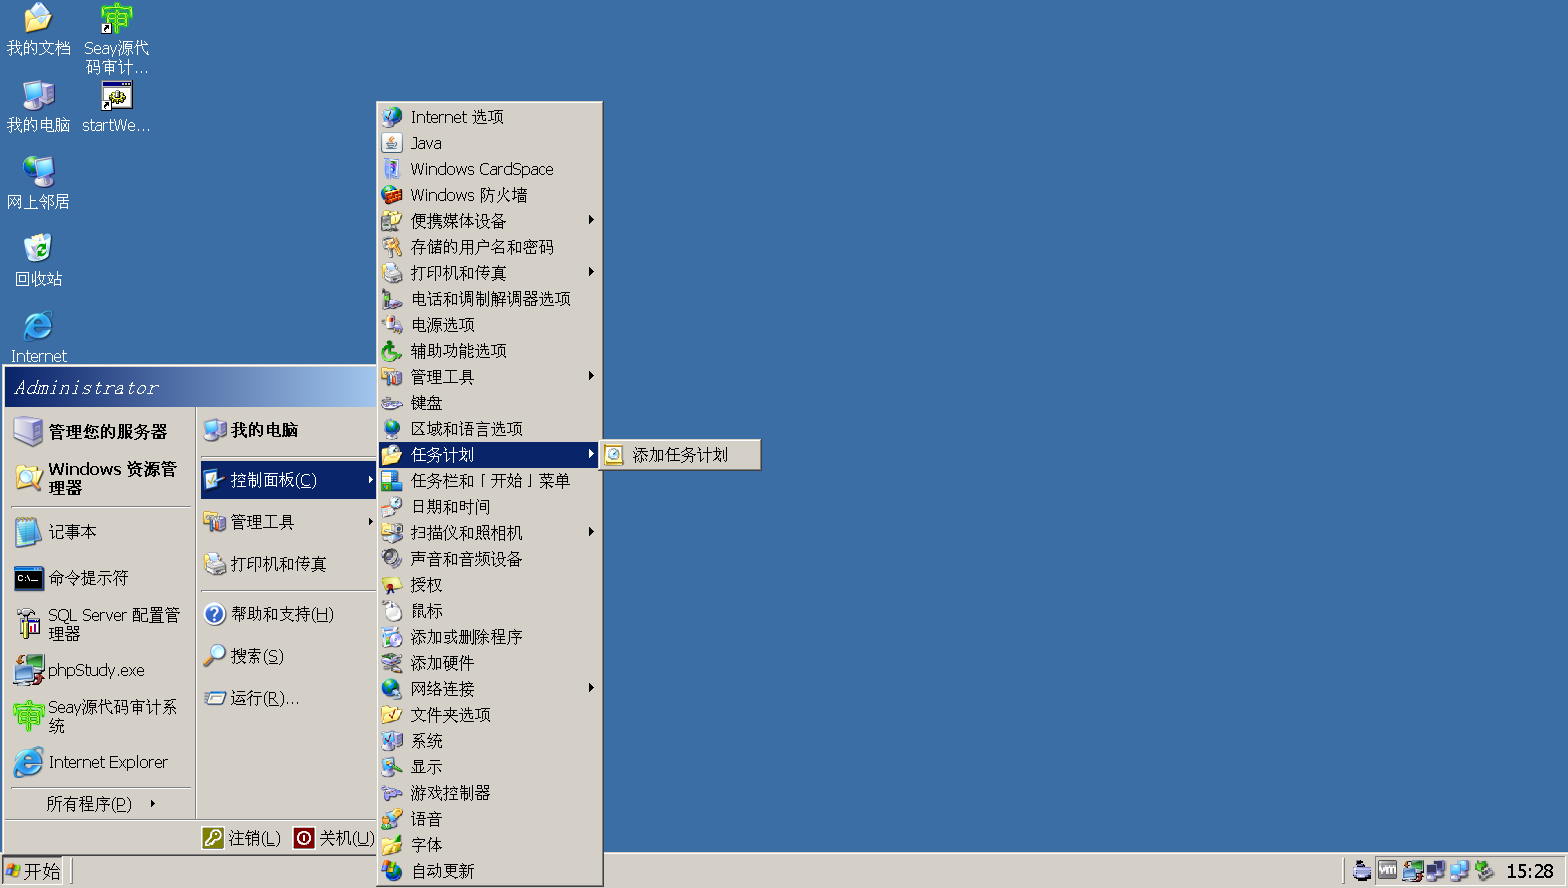Open Internet 选项 in control panel menu
This screenshot has width=1568, height=888.
point(490,117)
